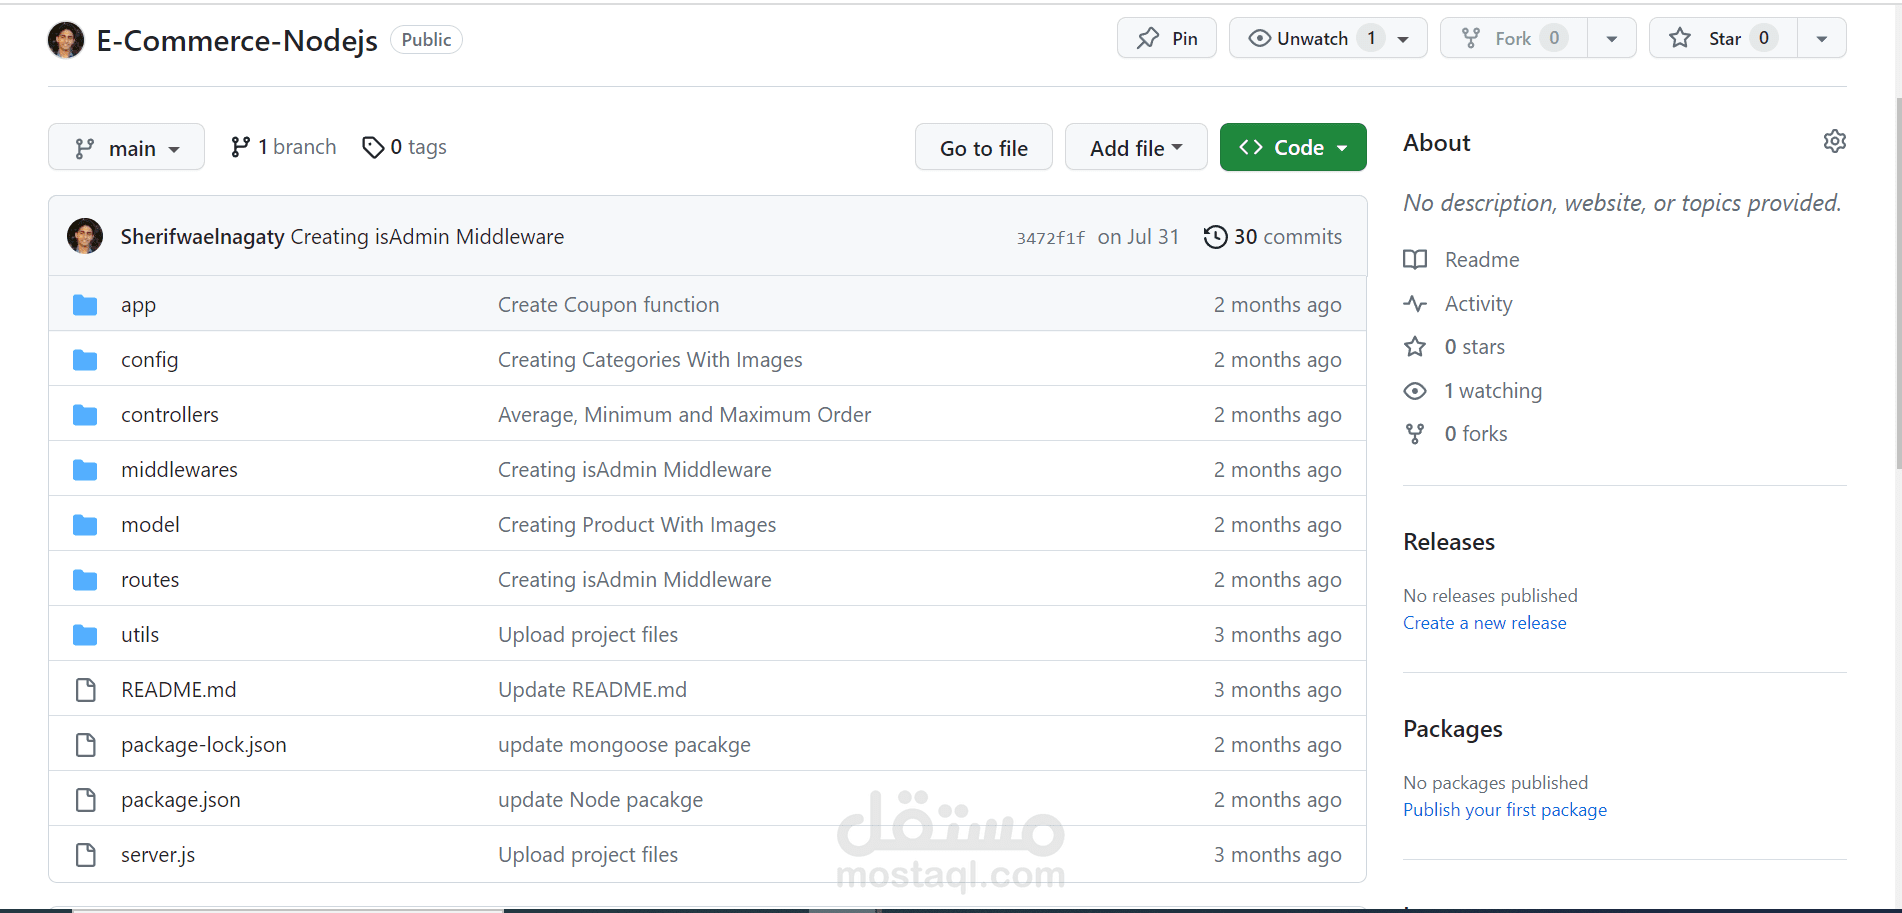1902x913 pixels.
Task: Click the package.json file icon
Action: [x=86, y=800]
